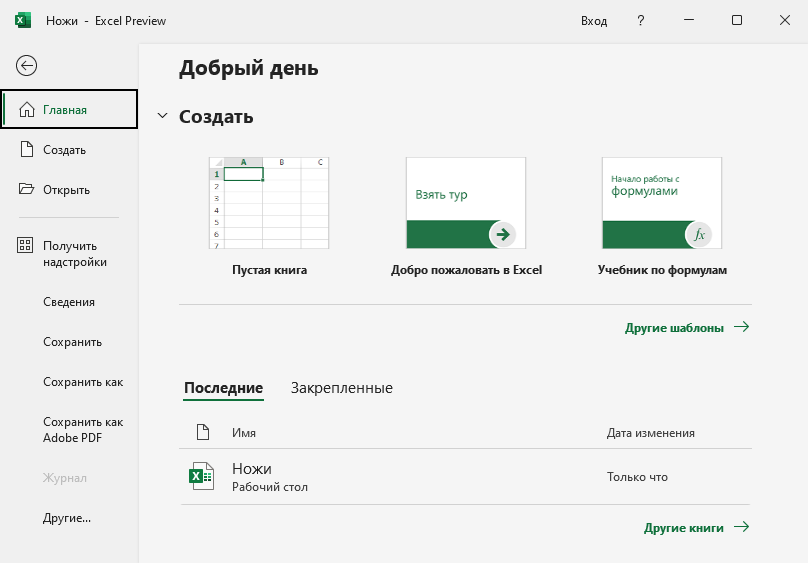Go back using the circled arrow icon
This screenshot has height=563, width=808.
(x=26, y=65)
